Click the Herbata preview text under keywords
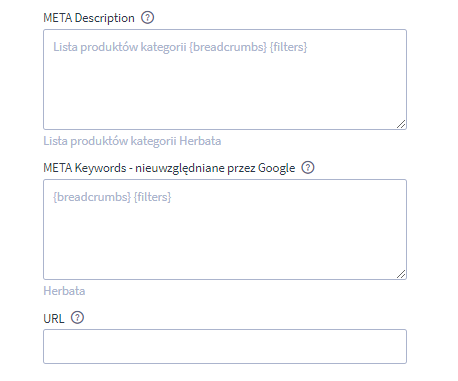This screenshot has height=381, width=458. point(64,291)
